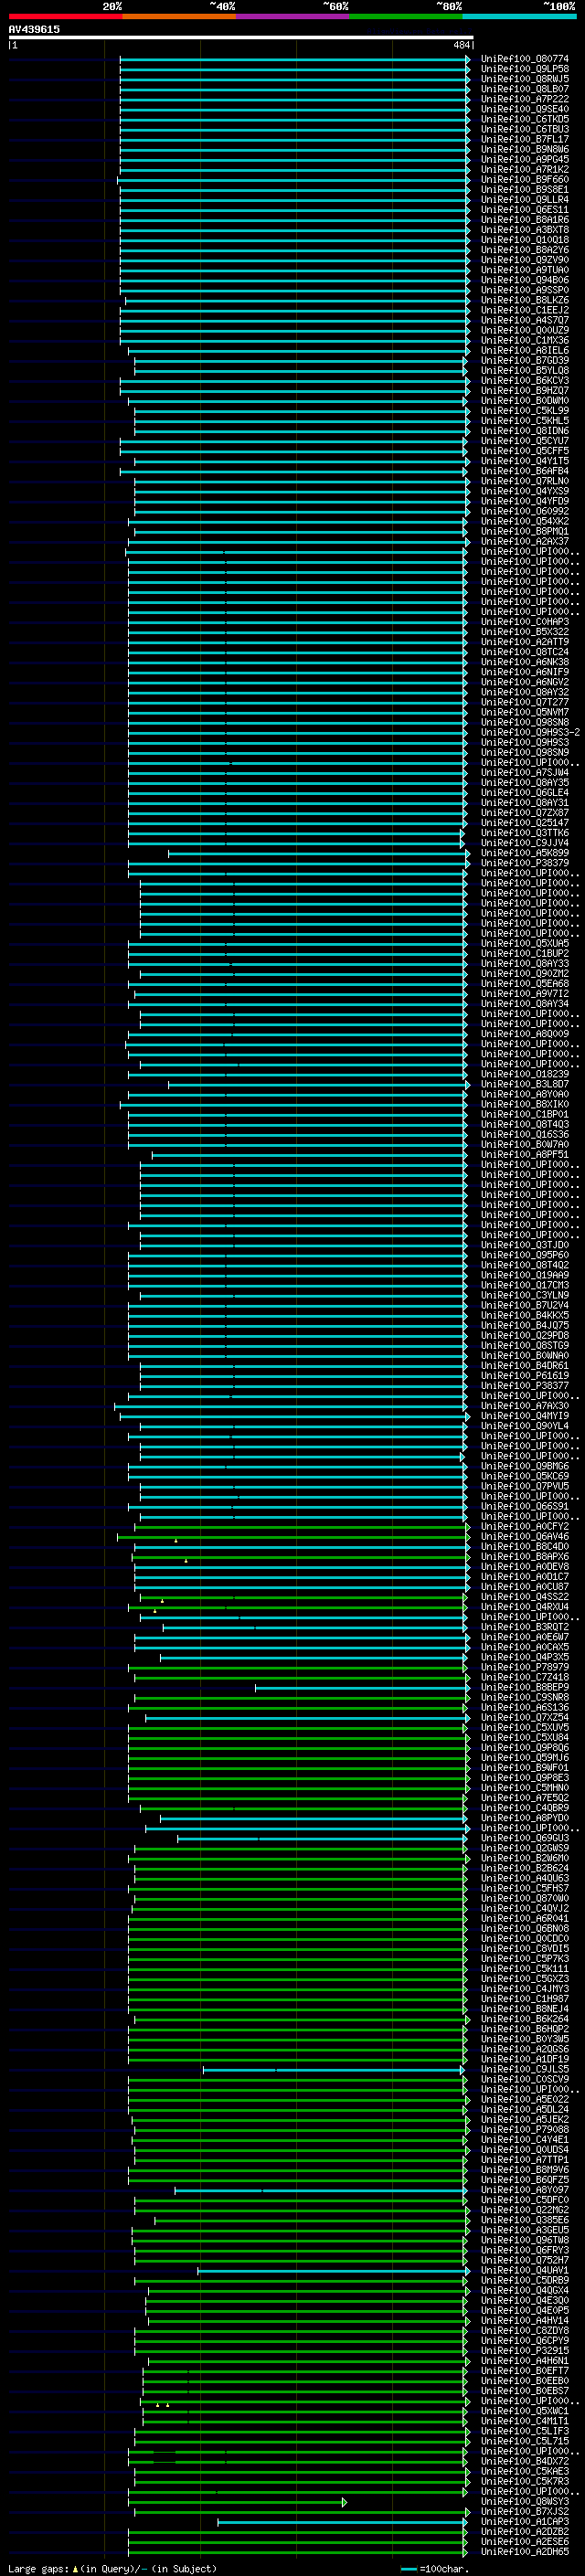The height and width of the screenshot is (2576, 585).
Task: Select UniRef100_A0DEV8 label
Action: pos(524,1566)
